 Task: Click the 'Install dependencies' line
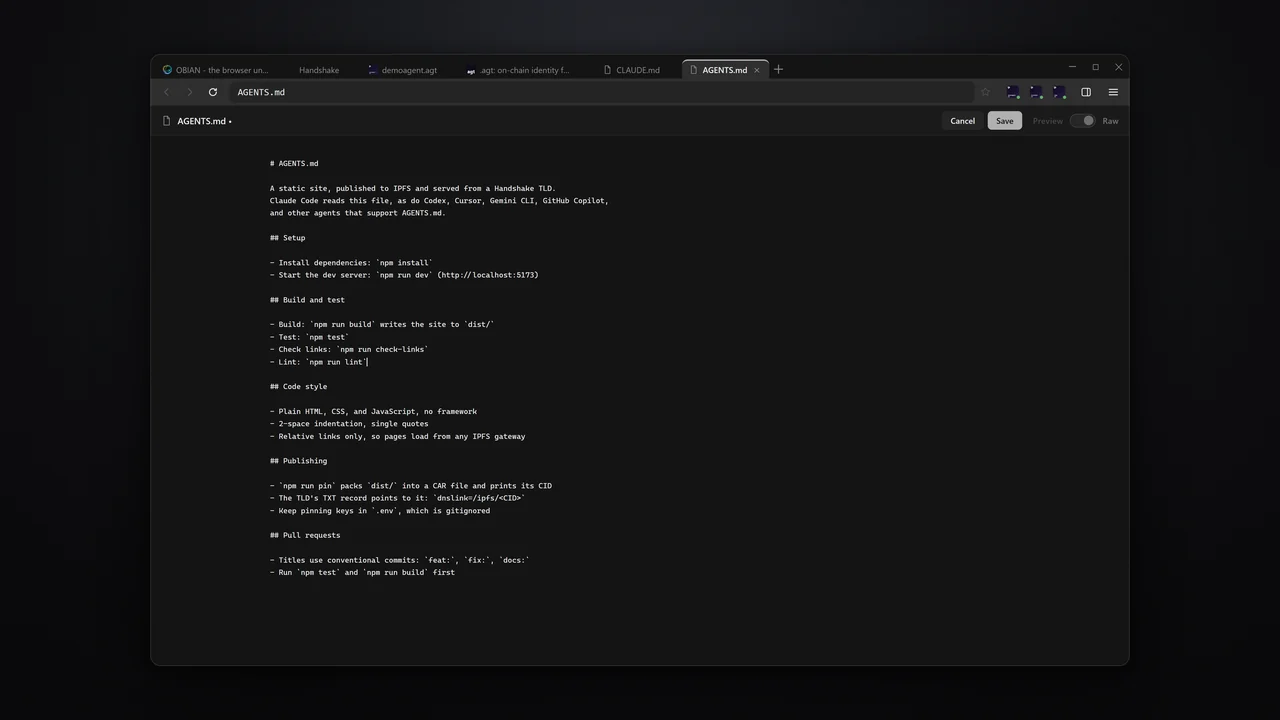pyautogui.click(x=351, y=263)
